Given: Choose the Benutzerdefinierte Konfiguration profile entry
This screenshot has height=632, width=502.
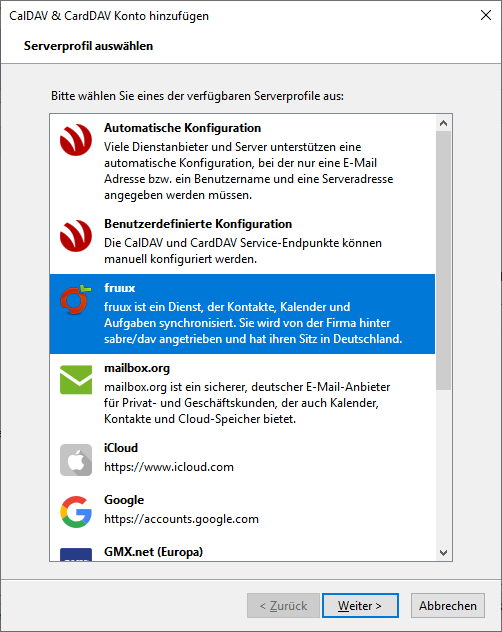Looking at the screenshot, I should coord(242,242).
